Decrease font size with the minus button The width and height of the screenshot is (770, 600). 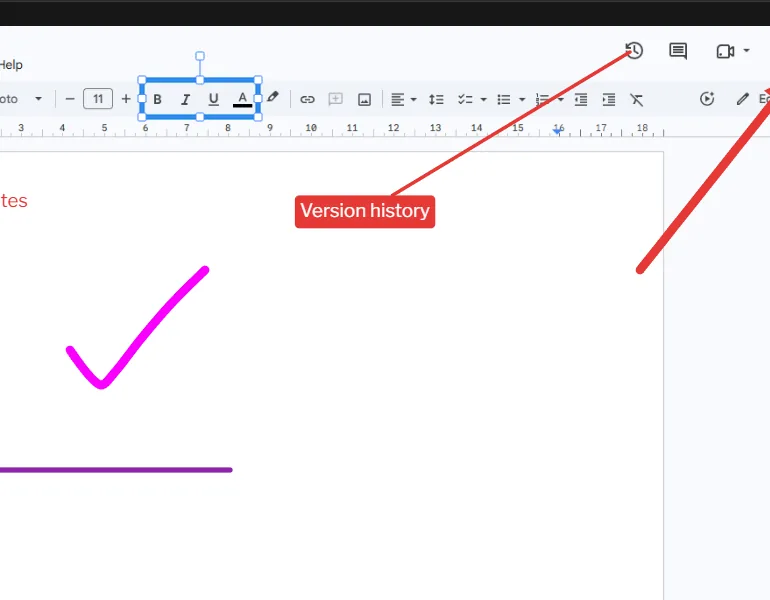(x=70, y=99)
